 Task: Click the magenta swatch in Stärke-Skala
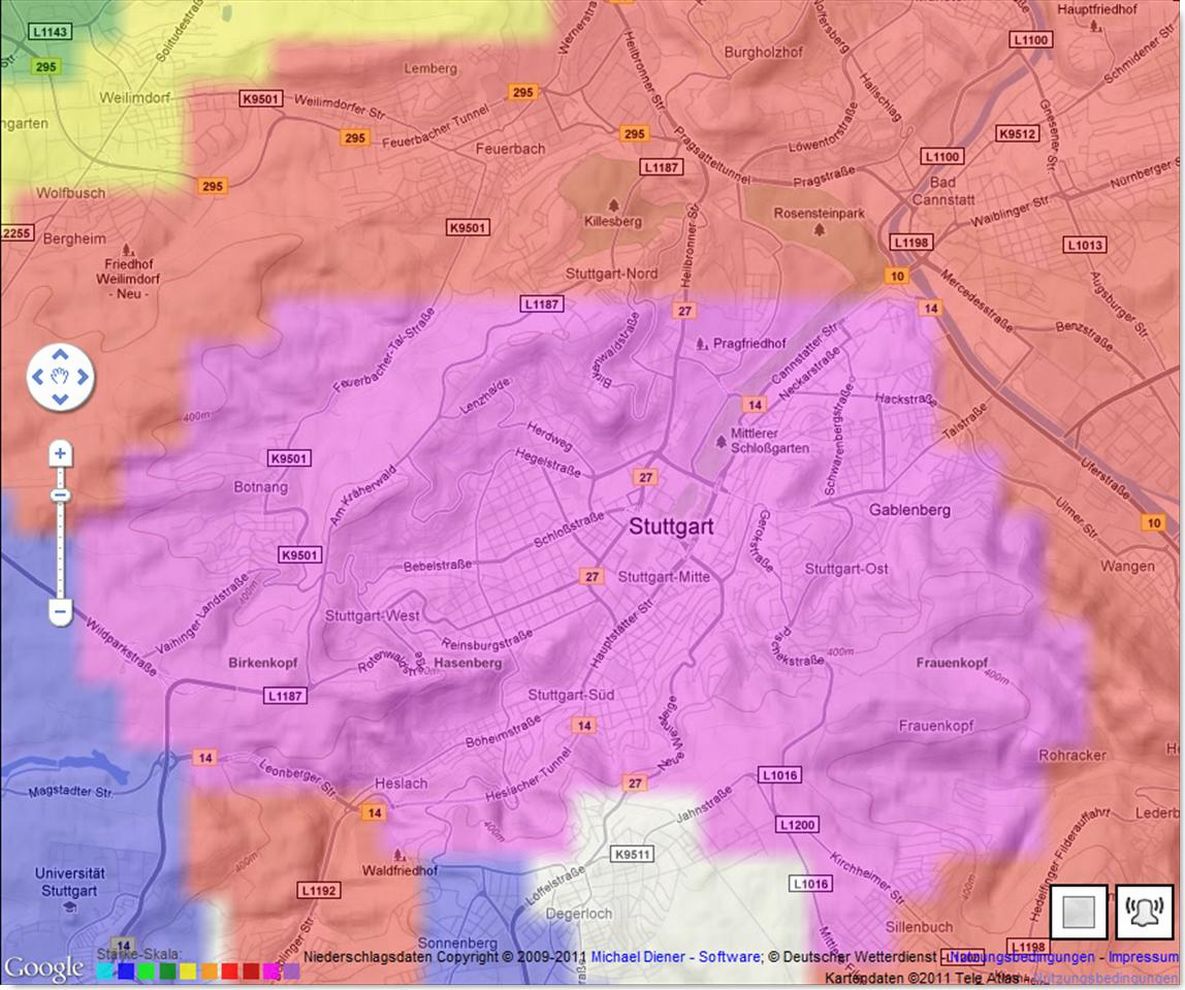click(271, 970)
